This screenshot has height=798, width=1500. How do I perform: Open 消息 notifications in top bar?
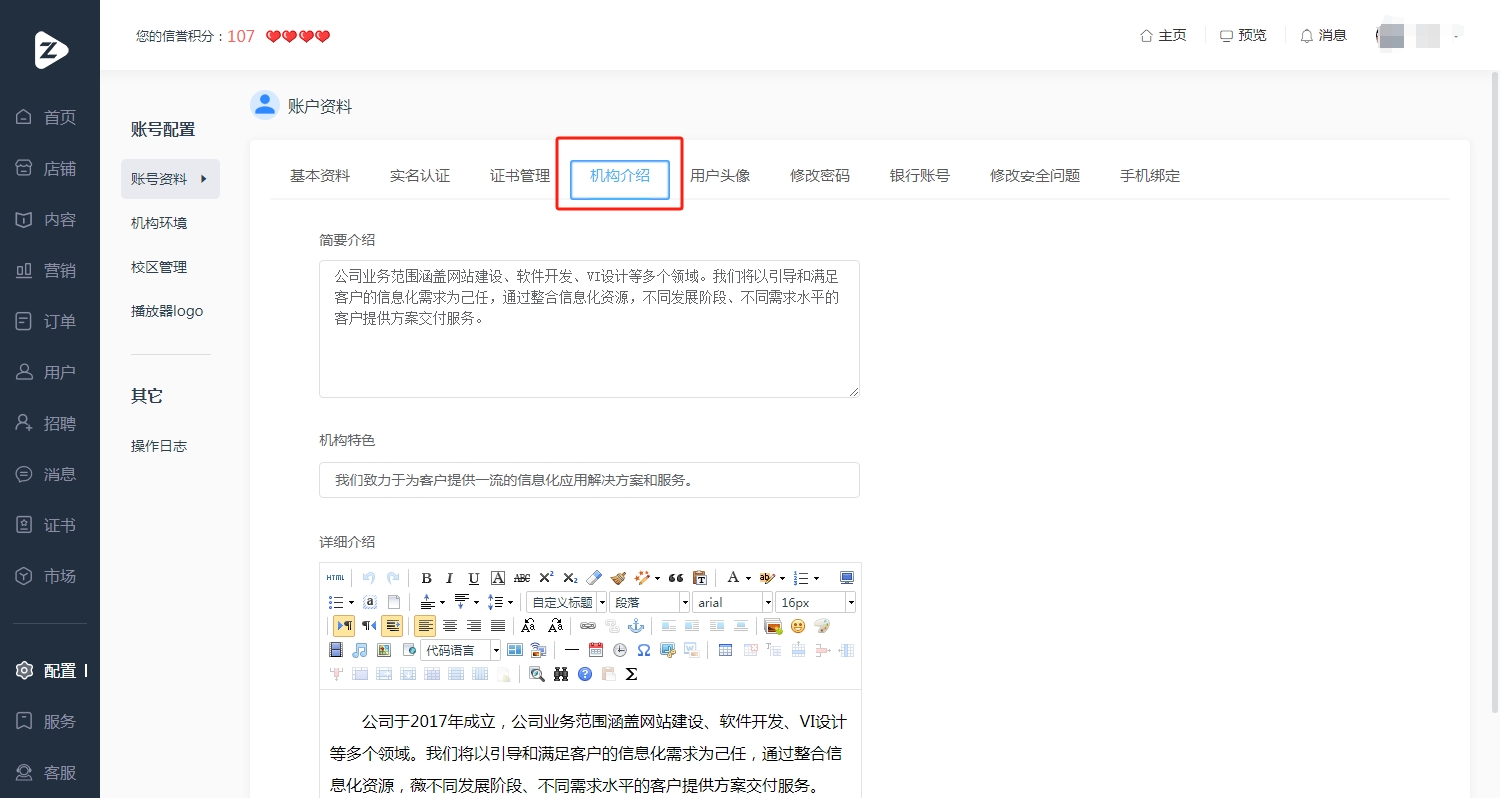1323,35
